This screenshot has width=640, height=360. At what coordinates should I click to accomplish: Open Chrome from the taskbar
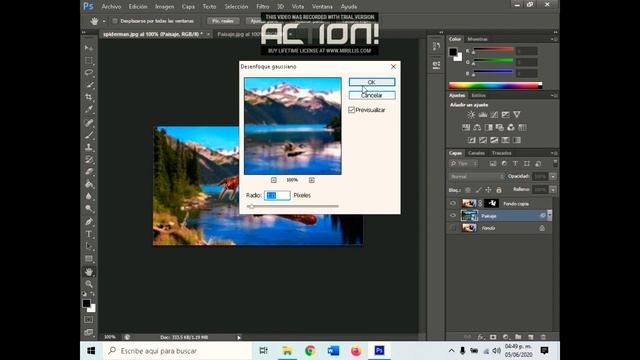point(310,351)
